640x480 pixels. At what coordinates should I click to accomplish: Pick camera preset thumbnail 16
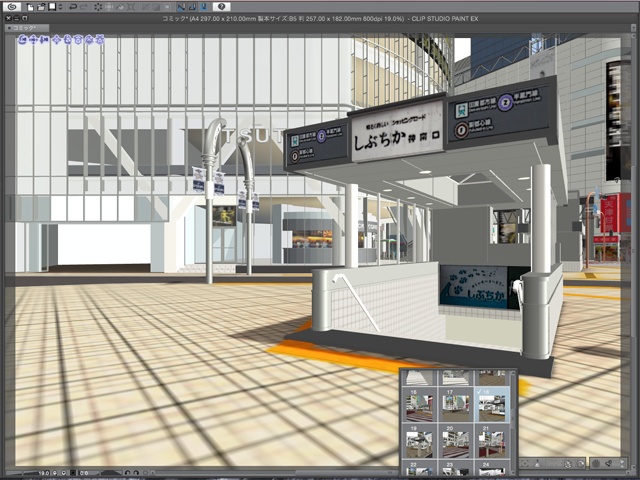(419, 405)
